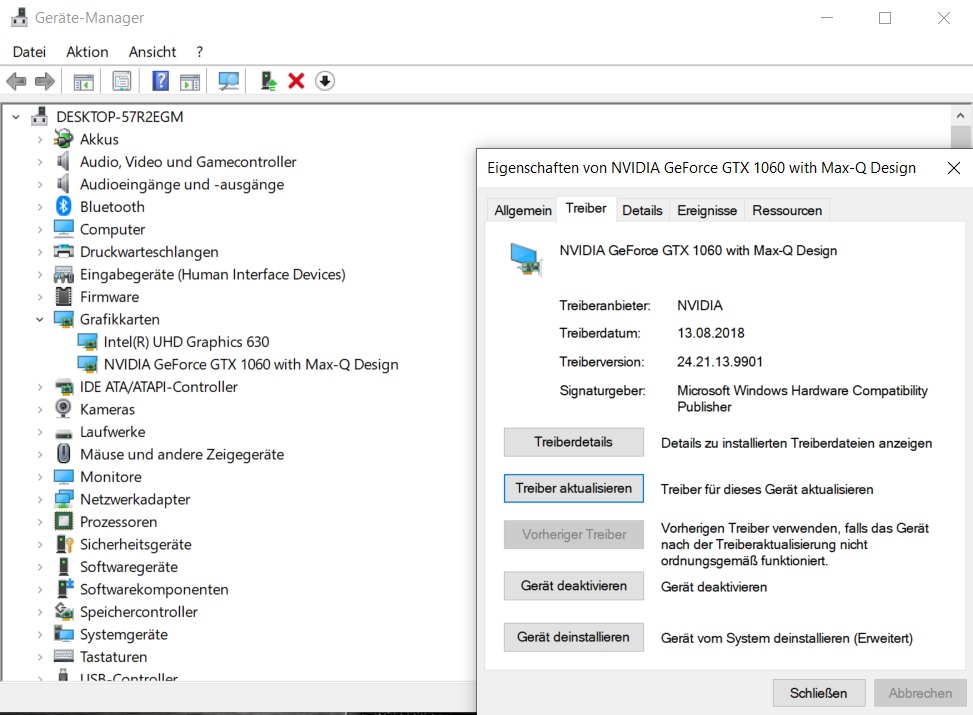Click the show/hide console tree toolbar icon
Viewport: 973px width, 715px height.
[84, 81]
